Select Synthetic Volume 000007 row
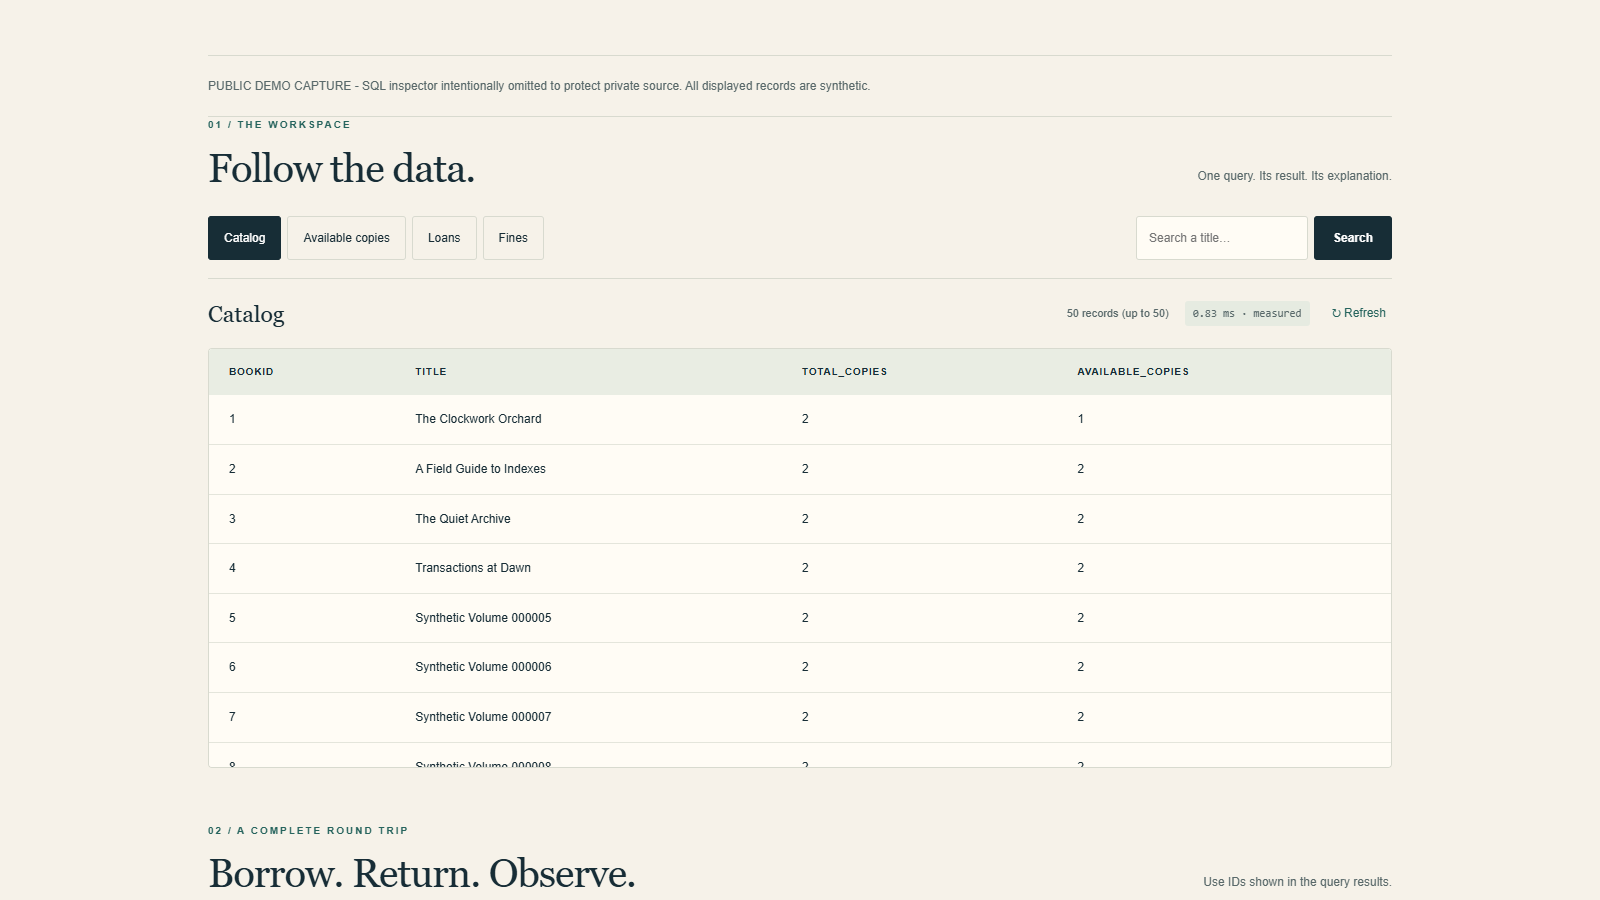Screen dimensions: 1600x900 (x=800, y=717)
